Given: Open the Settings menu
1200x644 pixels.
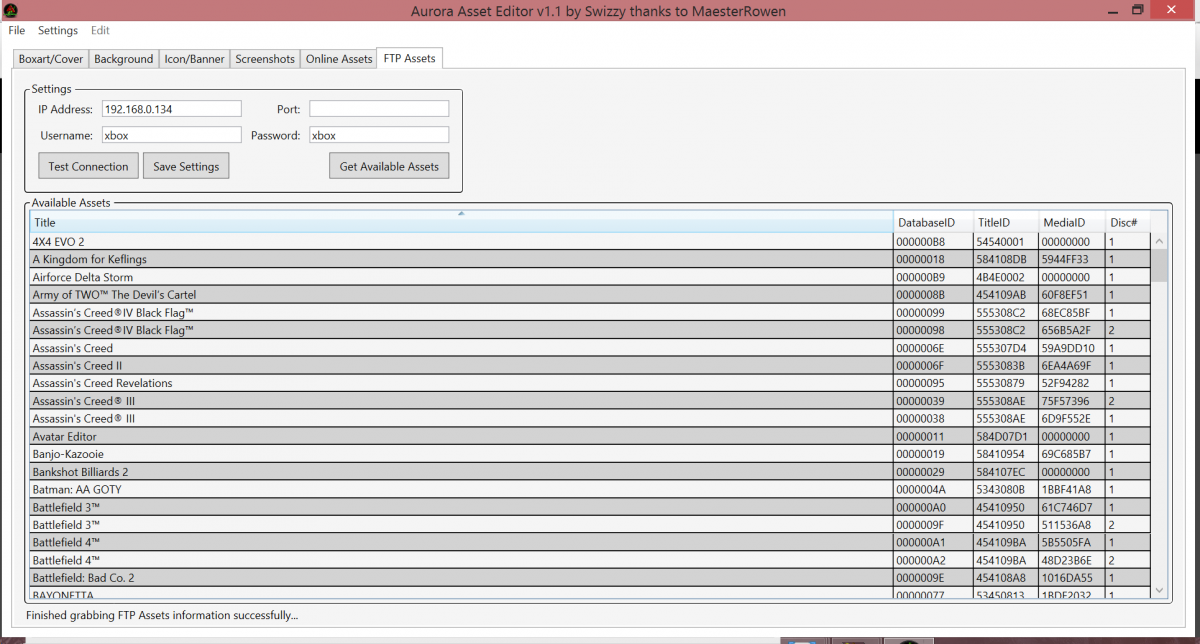Looking at the screenshot, I should 58,31.
